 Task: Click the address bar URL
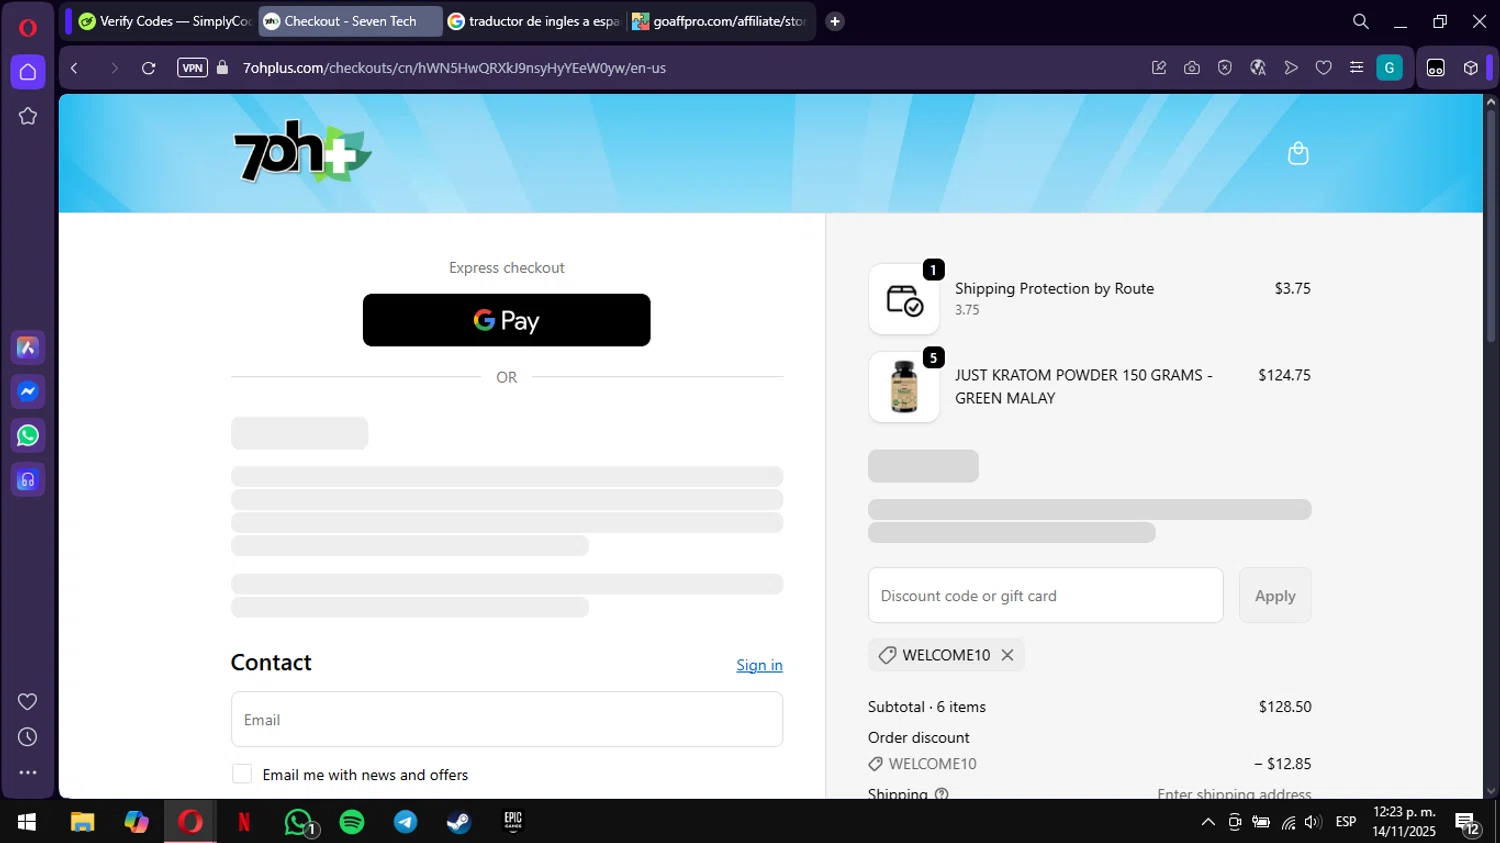pyautogui.click(x=454, y=68)
